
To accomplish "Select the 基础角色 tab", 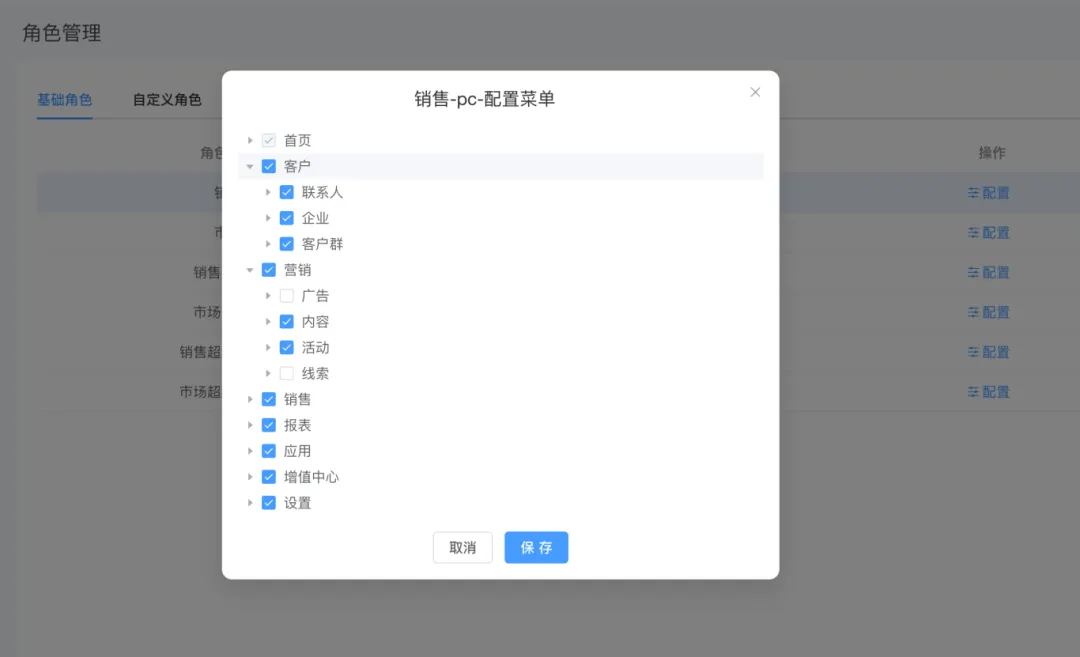I will pyautogui.click(x=65, y=100).
